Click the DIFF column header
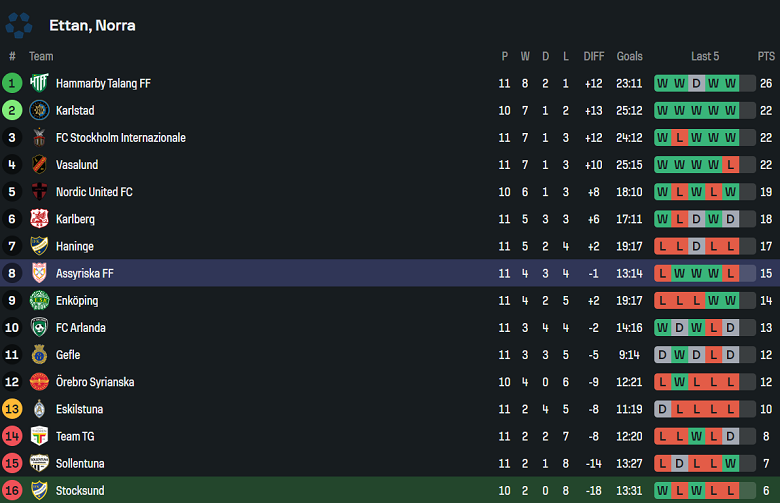 tap(594, 57)
